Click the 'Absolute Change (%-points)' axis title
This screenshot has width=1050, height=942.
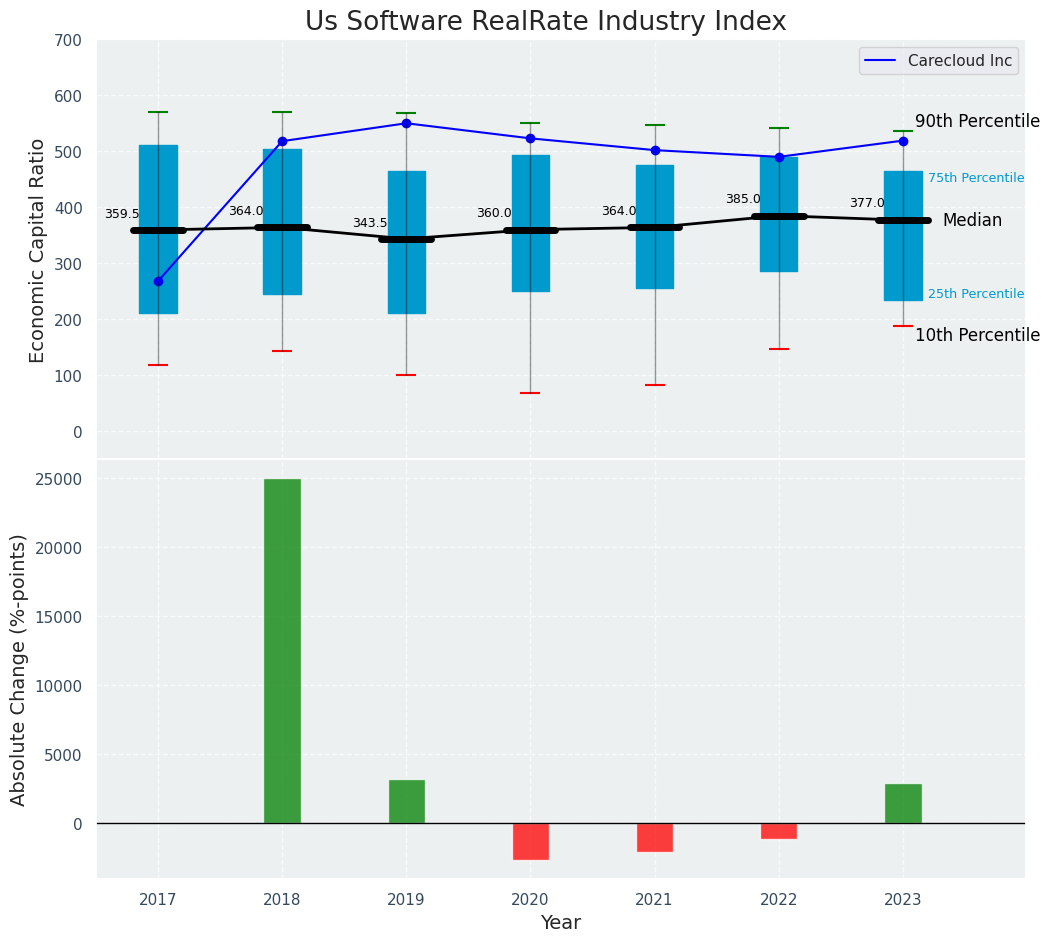[x=19, y=669]
